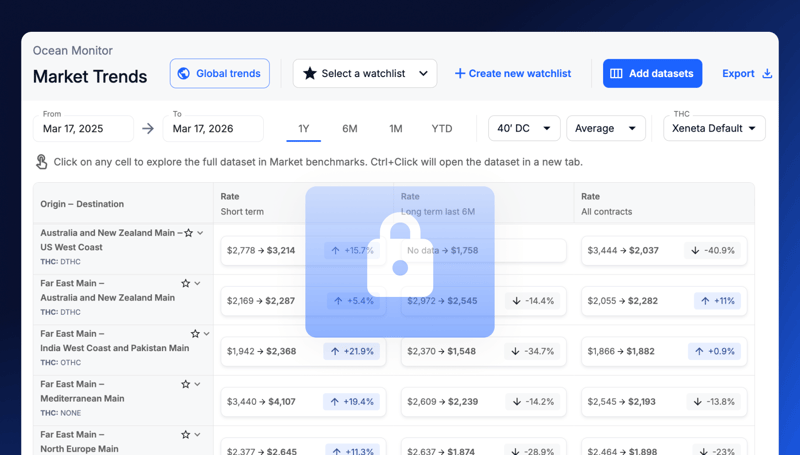Screen dimensions: 800x455
Task: Click the Add datasets button
Action: (x=653, y=73)
